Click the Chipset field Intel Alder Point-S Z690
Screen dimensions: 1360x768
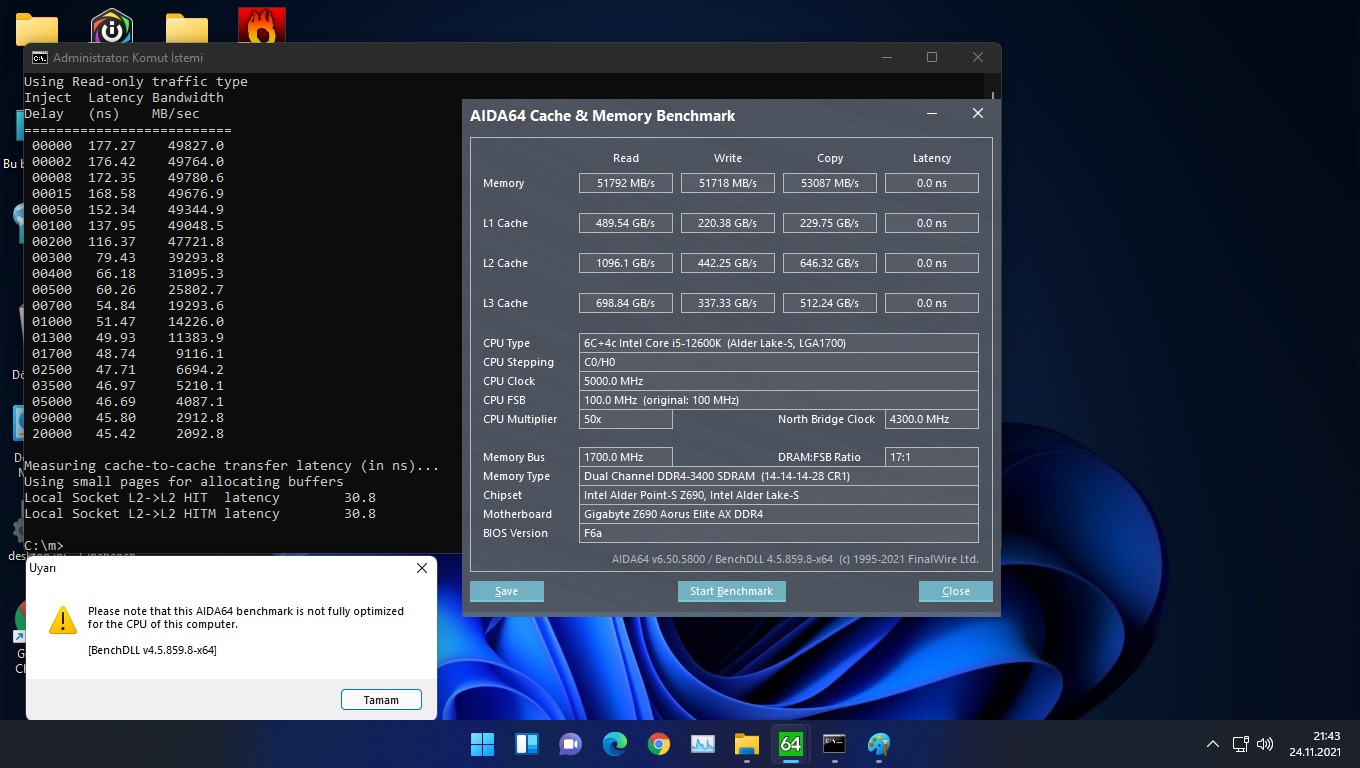(779, 495)
